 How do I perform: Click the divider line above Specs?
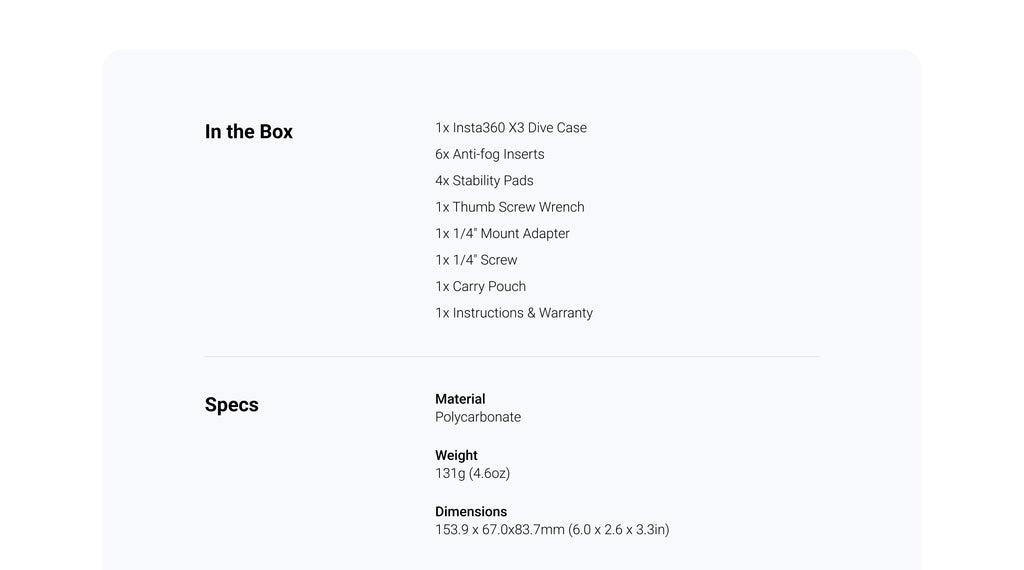[511, 356]
